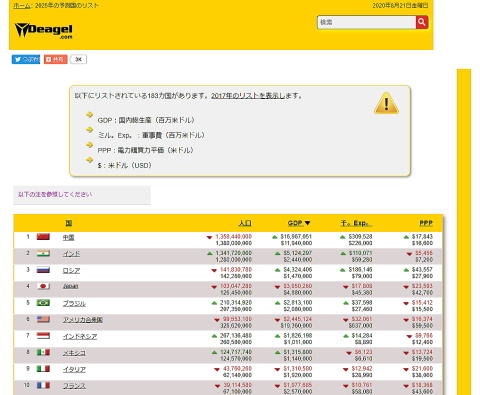Screen dimensions: 480x395
Task: Click the red search magnifier button
Action: coord(422,22)
